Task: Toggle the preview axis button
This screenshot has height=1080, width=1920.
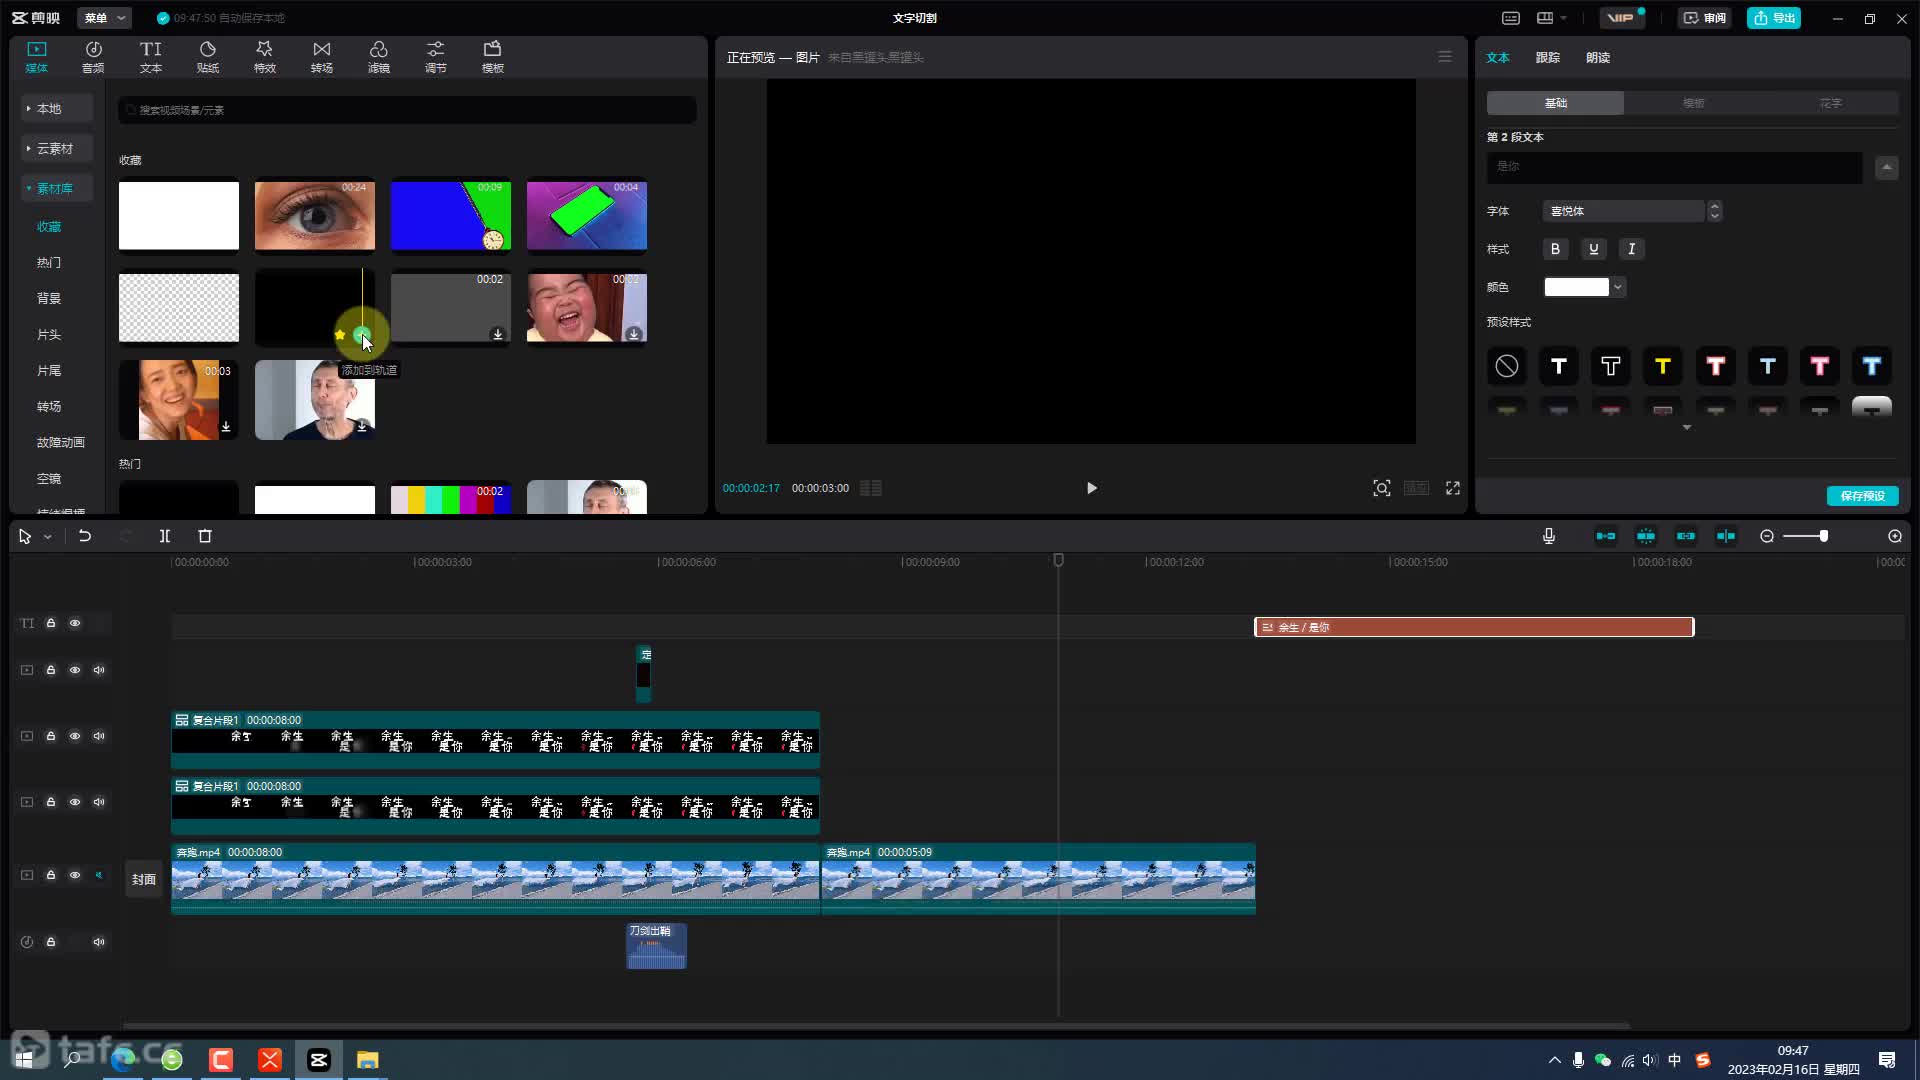Action: point(1726,536)
